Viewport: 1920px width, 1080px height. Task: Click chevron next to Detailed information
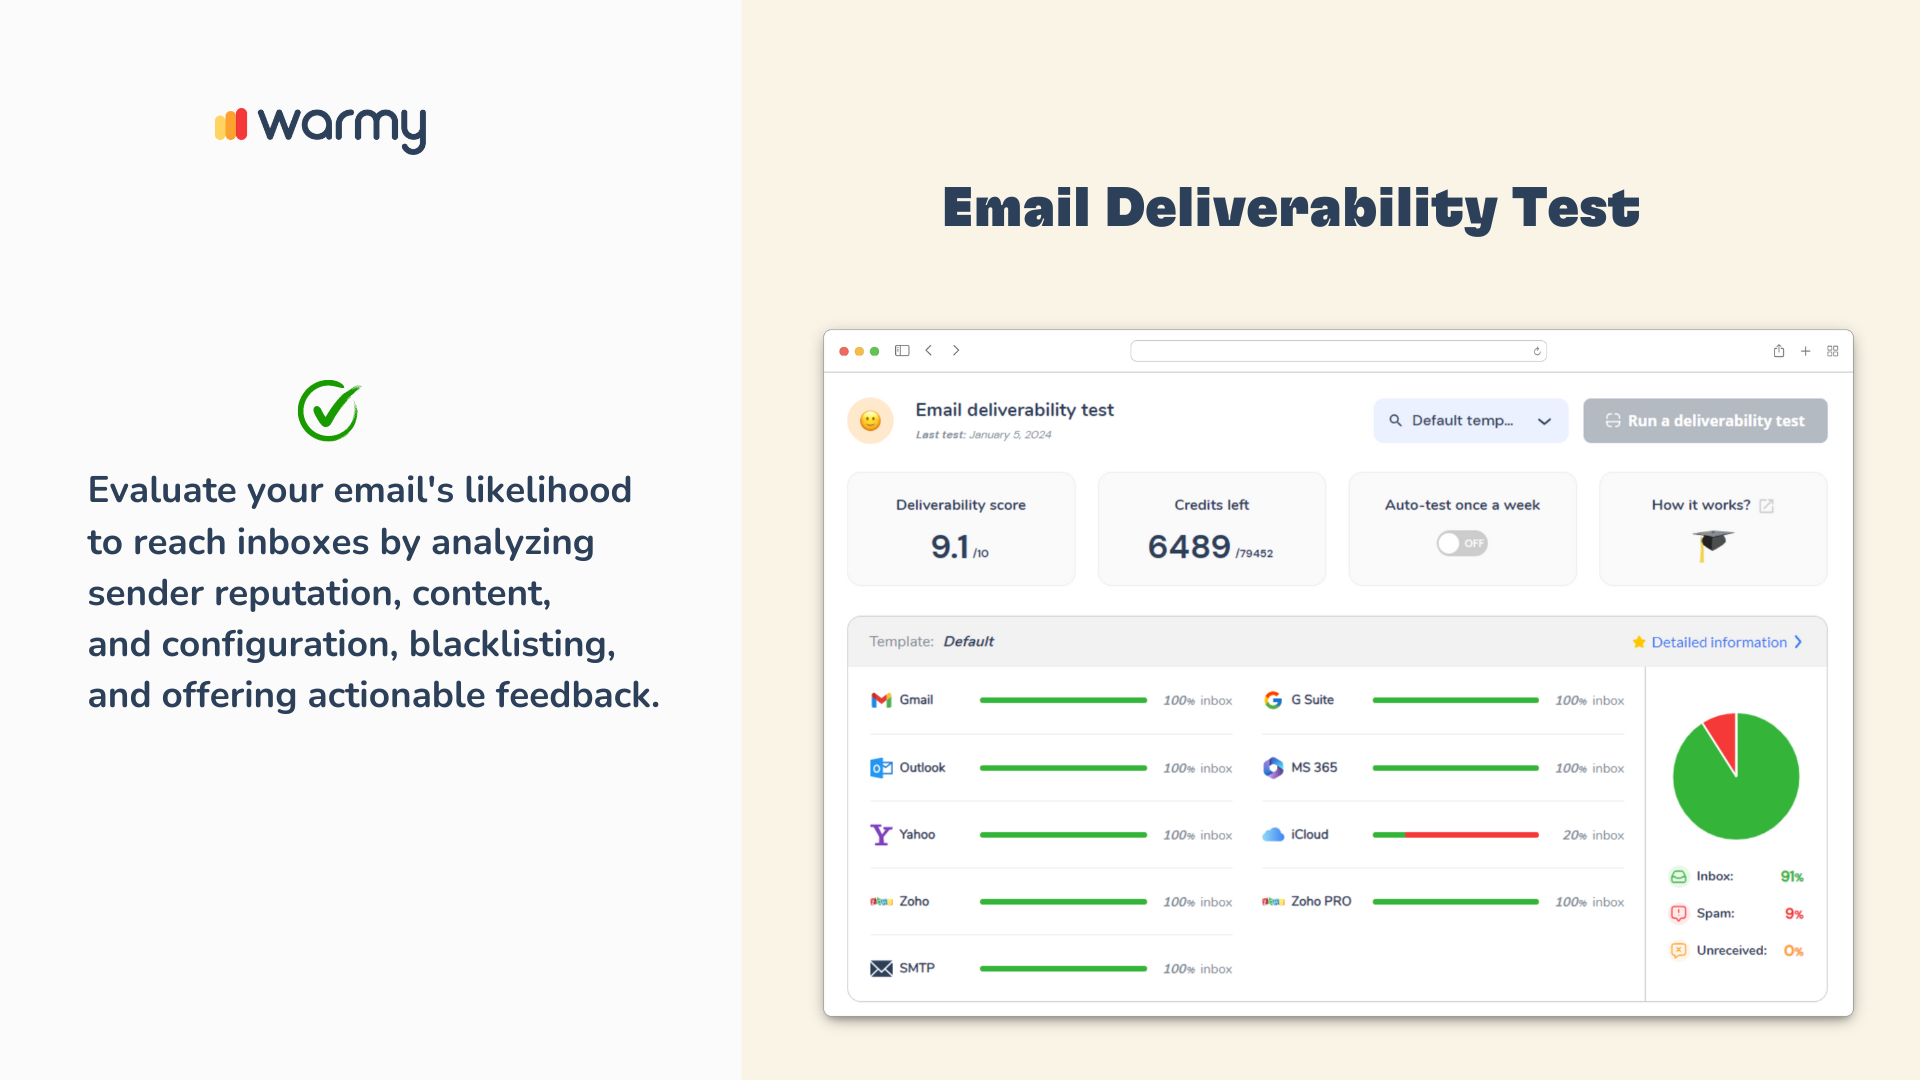[1799, 642]
